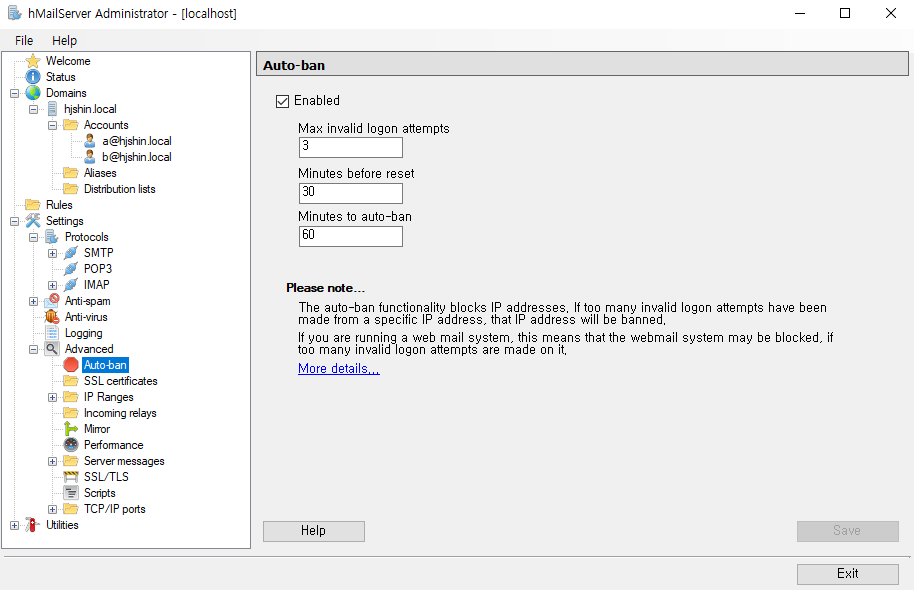Collapse the Advanced tree node
This screenshot has width=914, height=590.
[33, 349]
